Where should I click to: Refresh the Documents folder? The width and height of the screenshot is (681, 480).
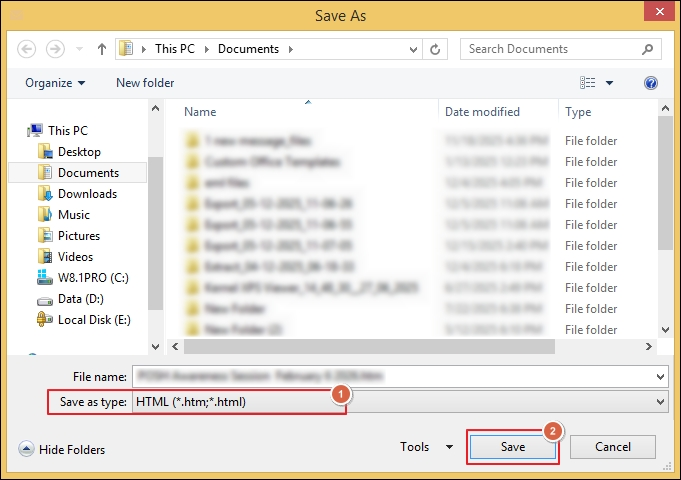coord(435,50)
